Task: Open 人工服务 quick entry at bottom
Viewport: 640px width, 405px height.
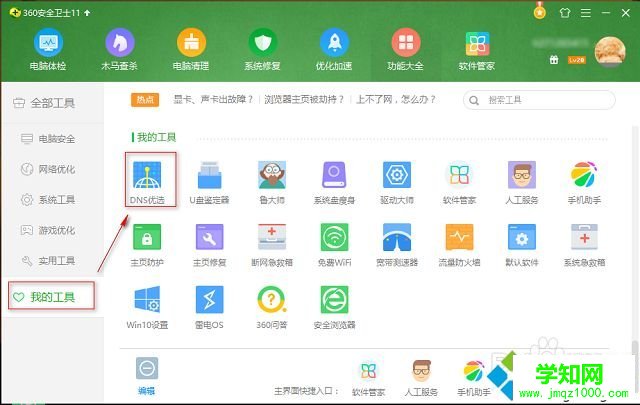Action: coord(421,380)
